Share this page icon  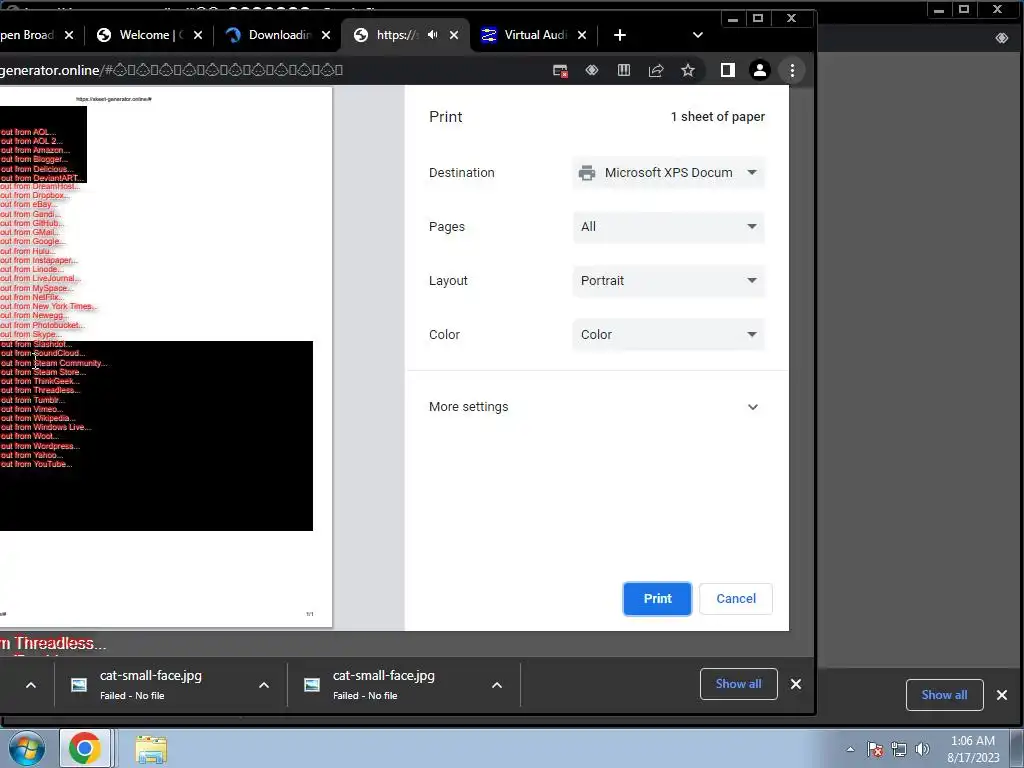pos(656,71)
